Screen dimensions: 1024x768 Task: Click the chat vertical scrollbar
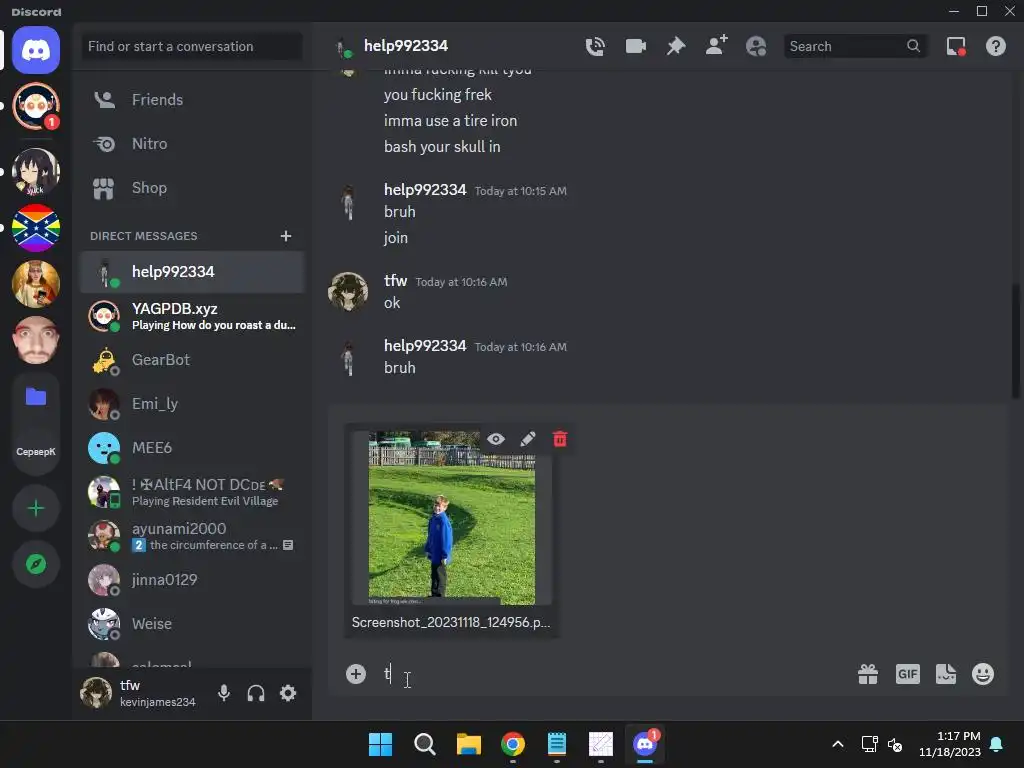tap(1016, 340)
